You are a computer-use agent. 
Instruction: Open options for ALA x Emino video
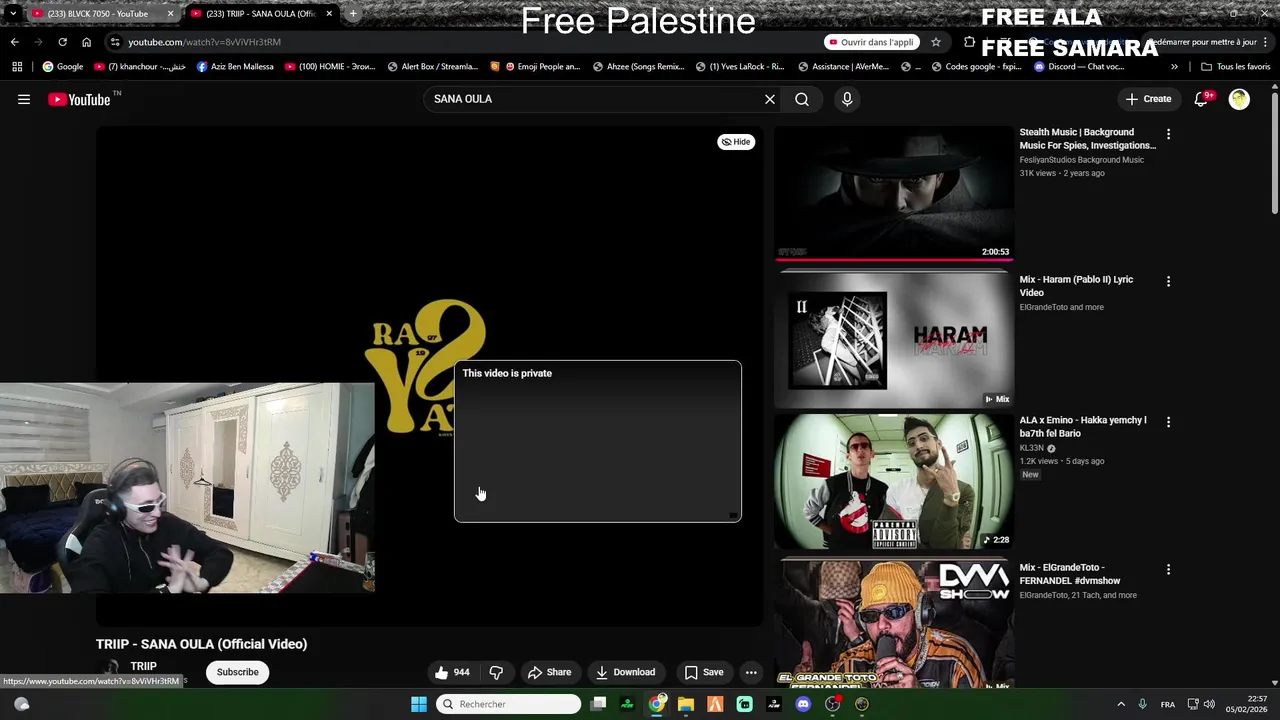tap(1168, 422)
